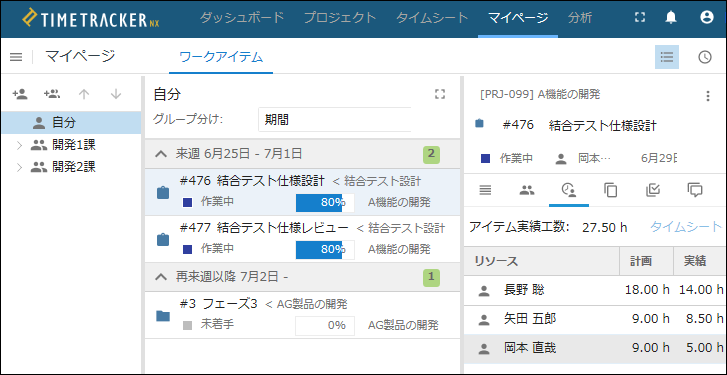This screenshot has height=375, width=727.
Task: Click the 6月29日 due date in the detail header
Action: click(658, 159)
